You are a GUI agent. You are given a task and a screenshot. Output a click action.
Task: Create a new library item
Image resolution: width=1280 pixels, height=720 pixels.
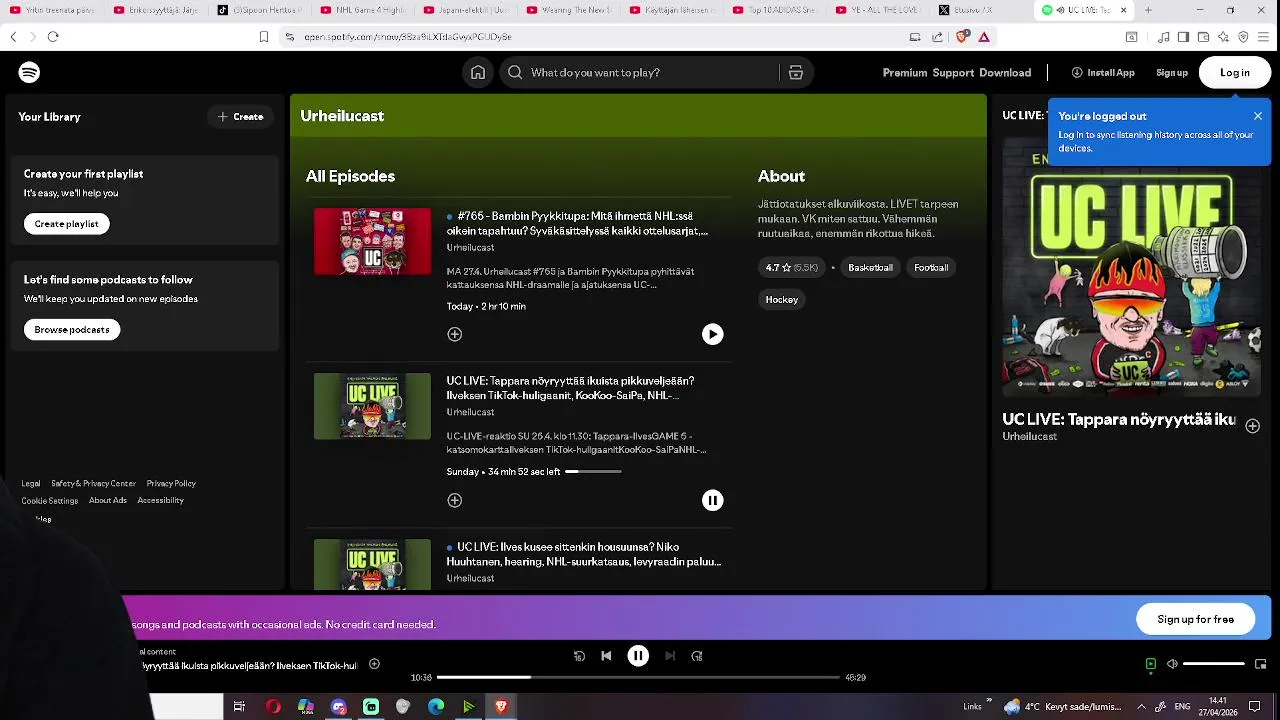click(x=240, y=116)
